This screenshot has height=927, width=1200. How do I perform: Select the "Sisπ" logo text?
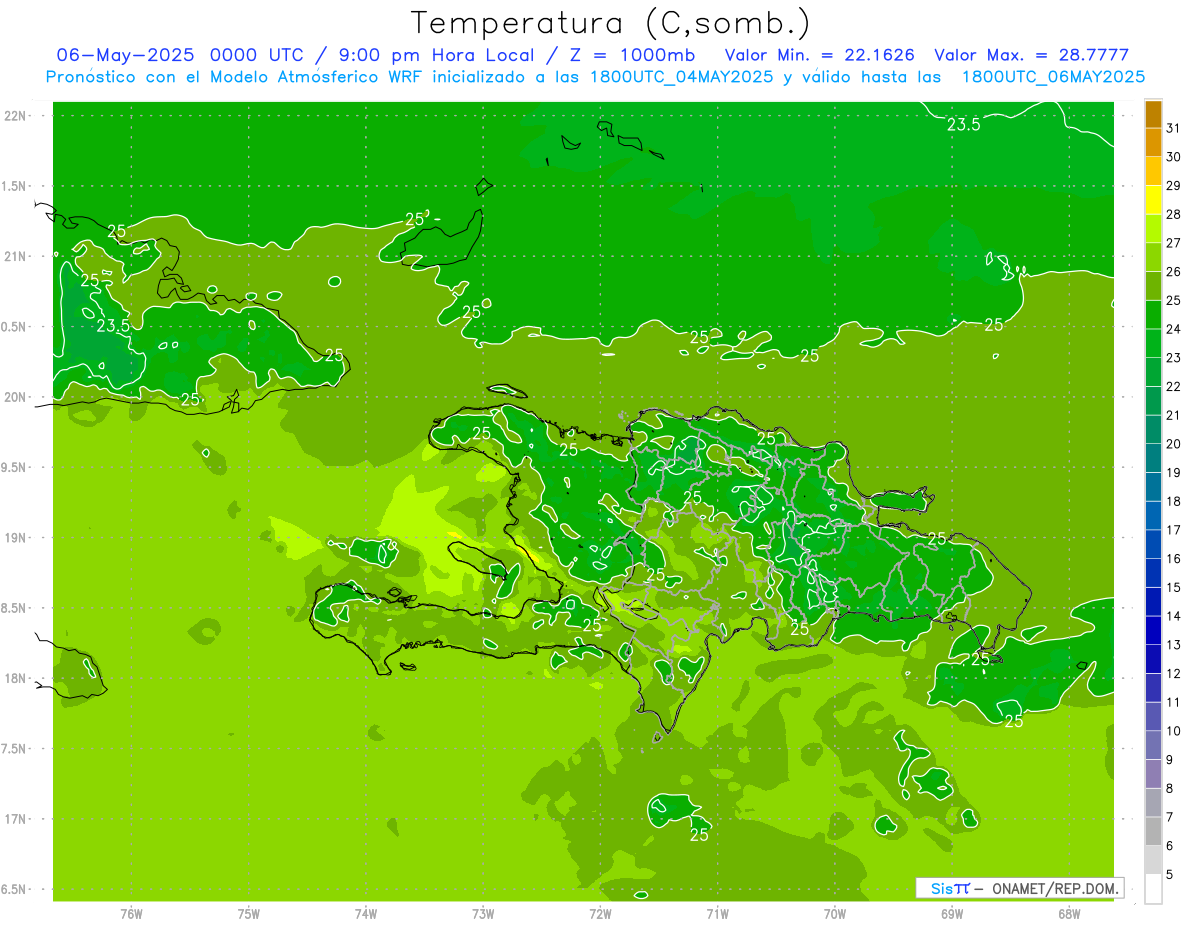(x=949, y=888)
